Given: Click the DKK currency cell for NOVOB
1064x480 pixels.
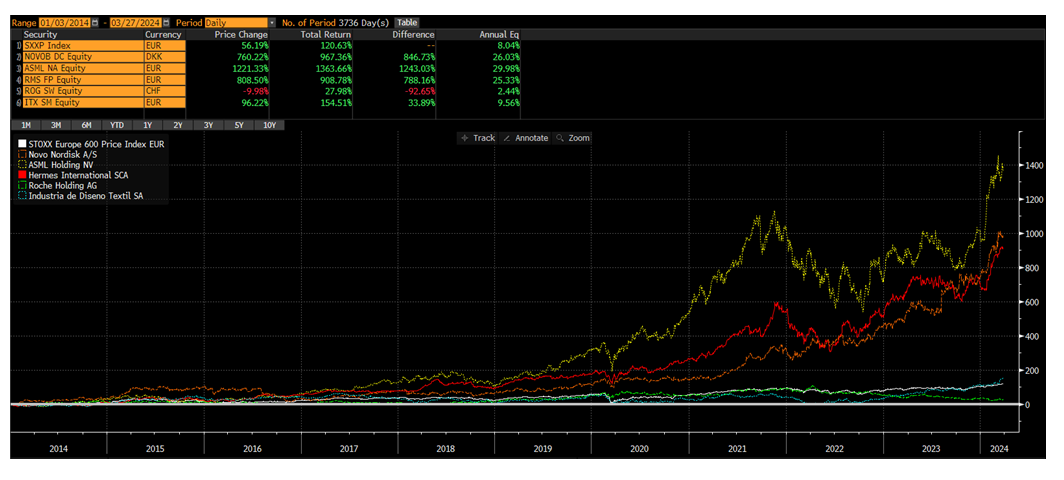Looking at the screenshot, I should coord(163,57).
